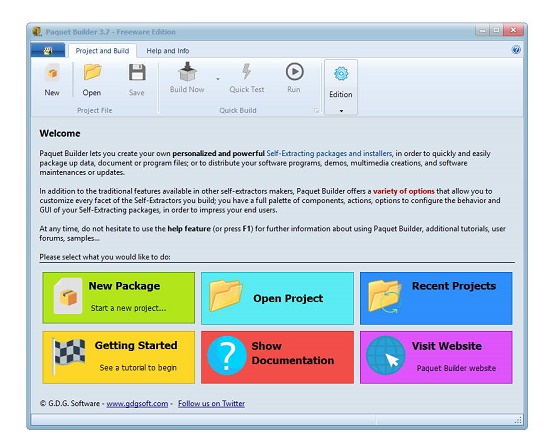Click the Paquet Builder title bar icon
The image size is (550, 445).
tap(36, 32)
